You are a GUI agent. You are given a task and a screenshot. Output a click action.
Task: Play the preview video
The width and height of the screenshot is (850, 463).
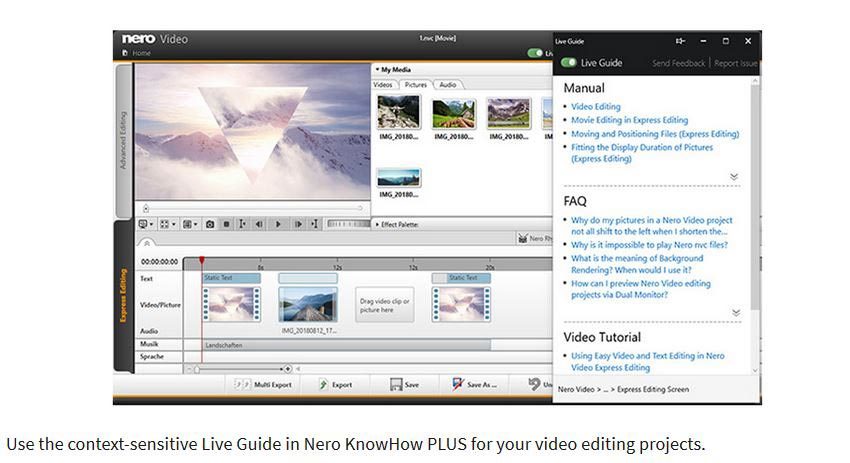278,224
